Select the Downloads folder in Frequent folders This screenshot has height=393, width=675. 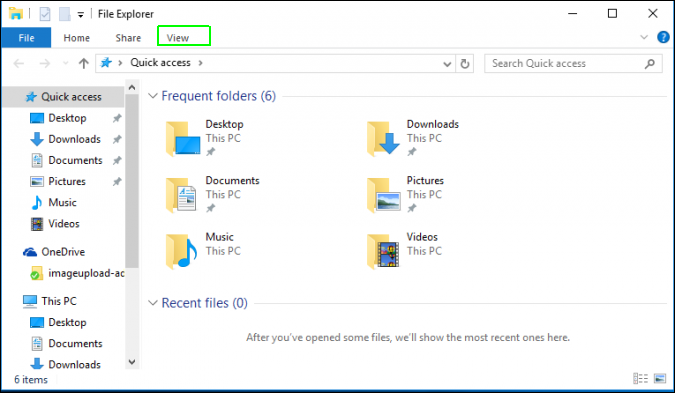(413, 138)
